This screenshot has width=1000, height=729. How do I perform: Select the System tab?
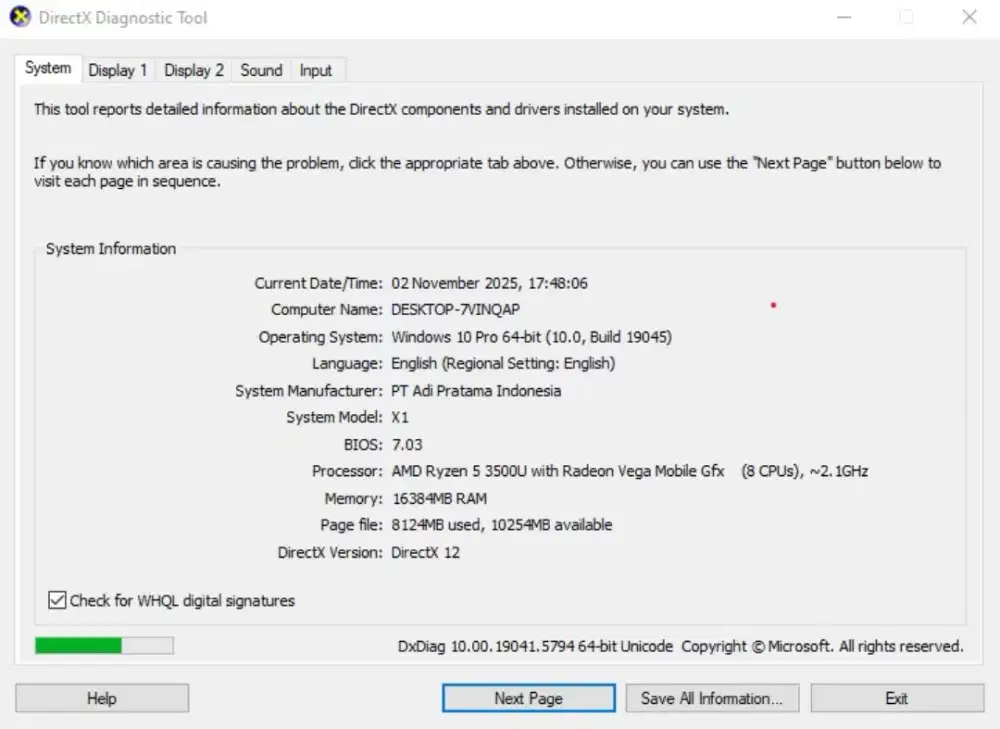click(x=48, y=68)
